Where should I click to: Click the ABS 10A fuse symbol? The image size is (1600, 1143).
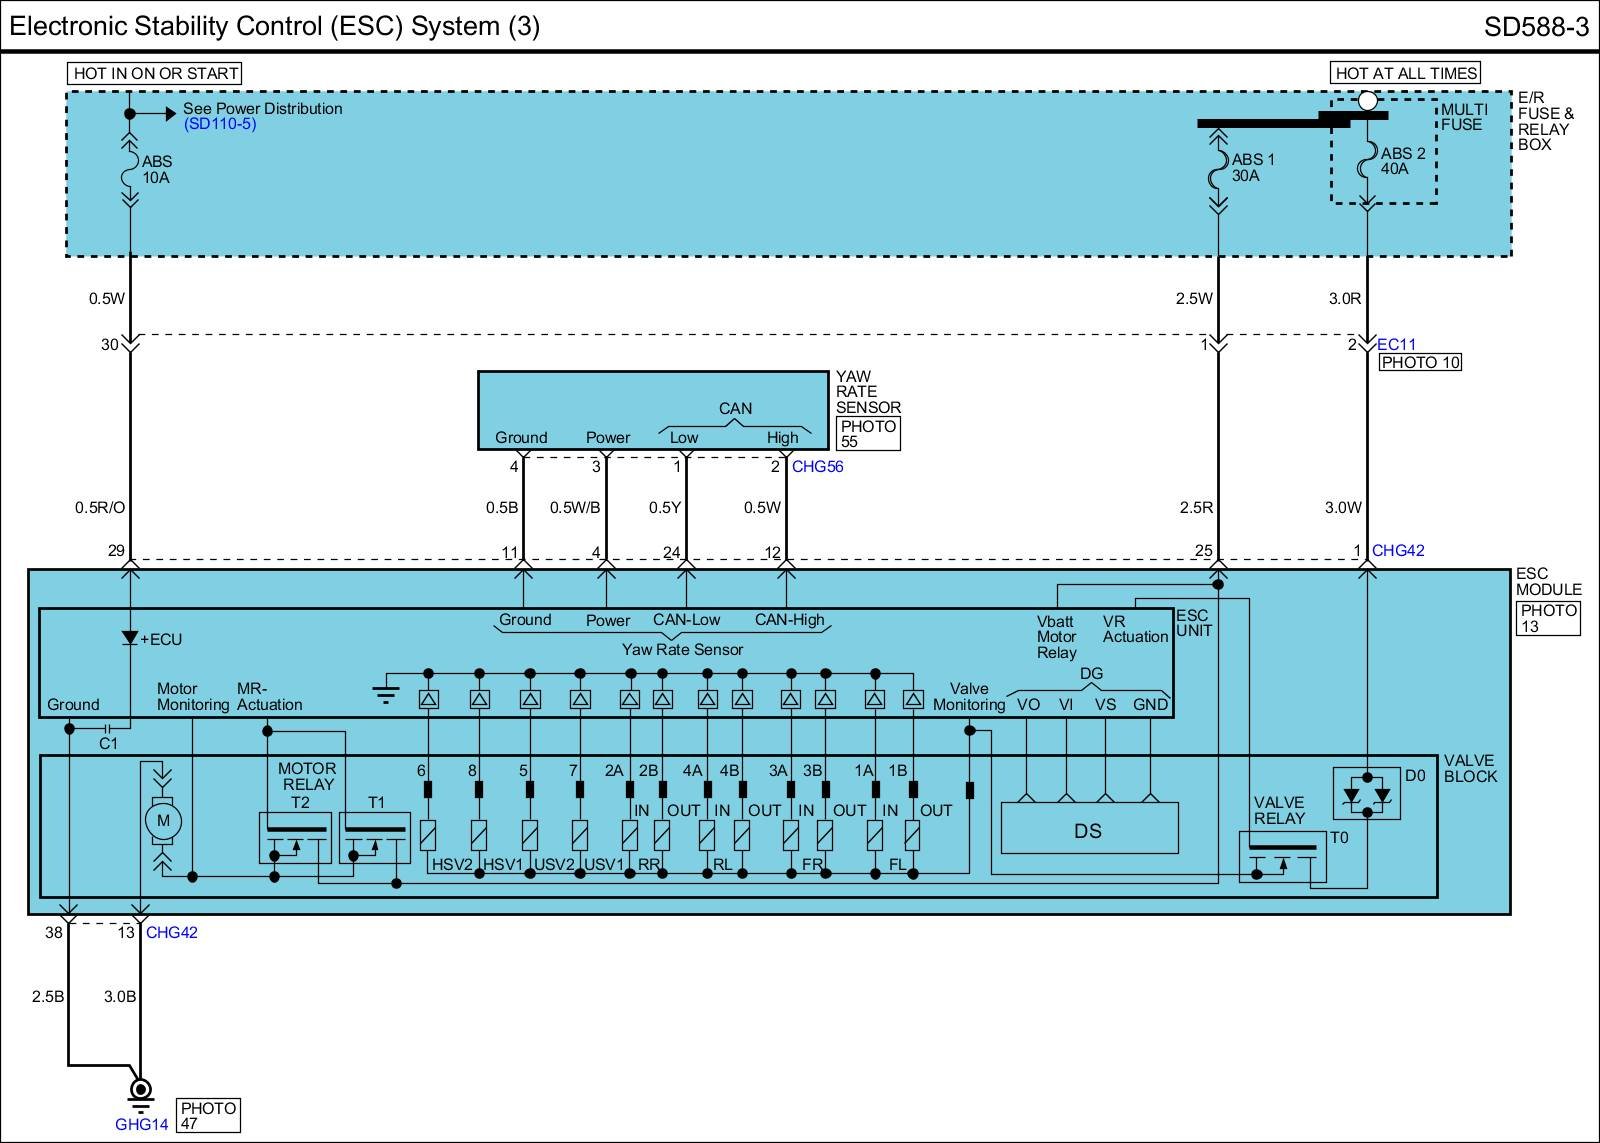point(130,170)
